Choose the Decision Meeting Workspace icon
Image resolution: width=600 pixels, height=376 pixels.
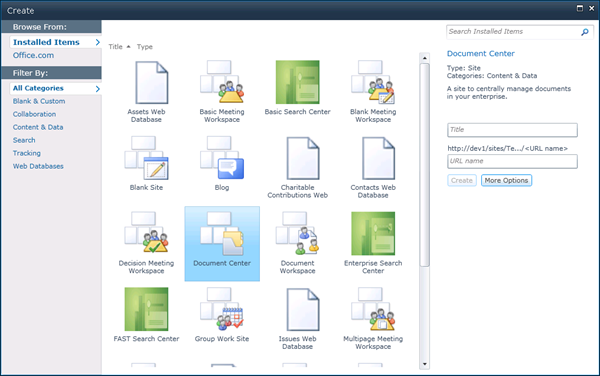pos(146,233)
